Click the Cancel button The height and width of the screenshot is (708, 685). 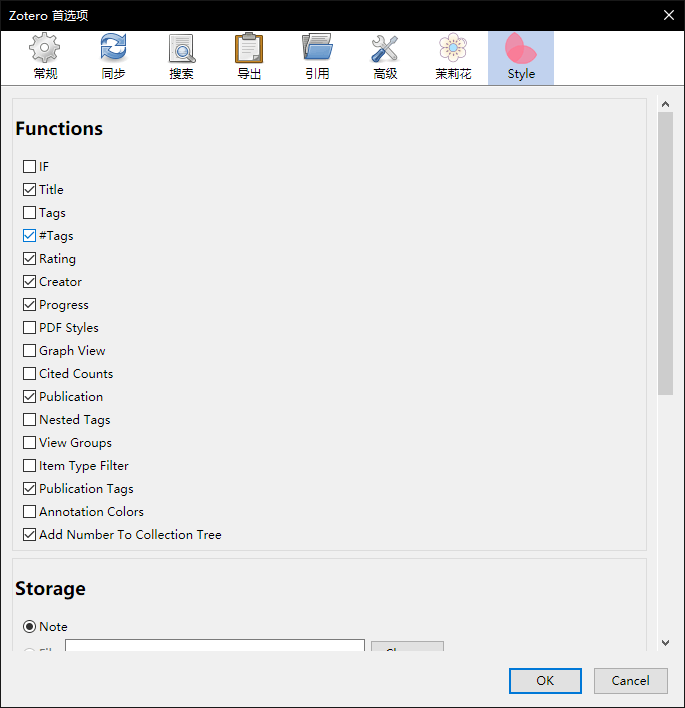[x=630, y=680]
